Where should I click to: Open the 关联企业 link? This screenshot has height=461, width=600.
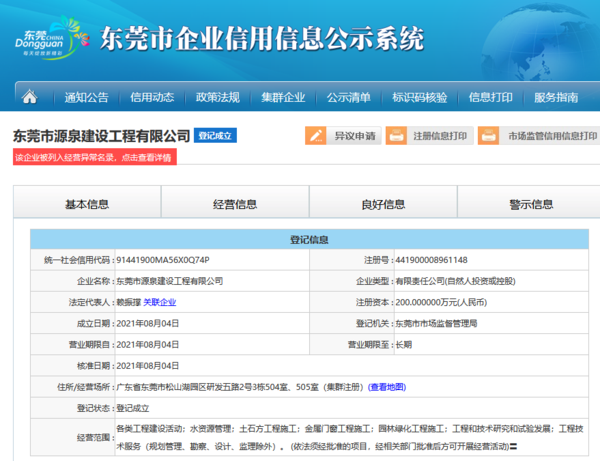[160, 302]
